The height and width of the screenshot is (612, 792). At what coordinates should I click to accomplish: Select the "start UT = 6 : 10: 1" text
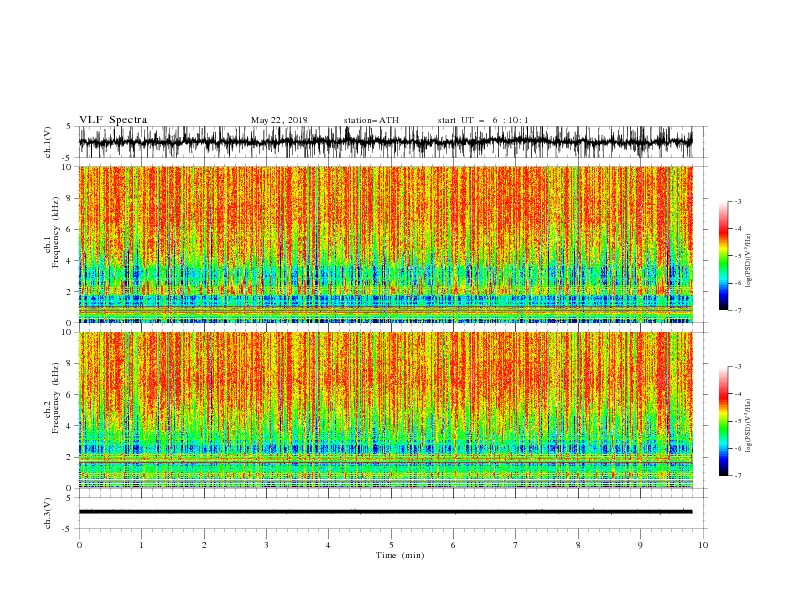pyautogui.click(x=482, y=120)
